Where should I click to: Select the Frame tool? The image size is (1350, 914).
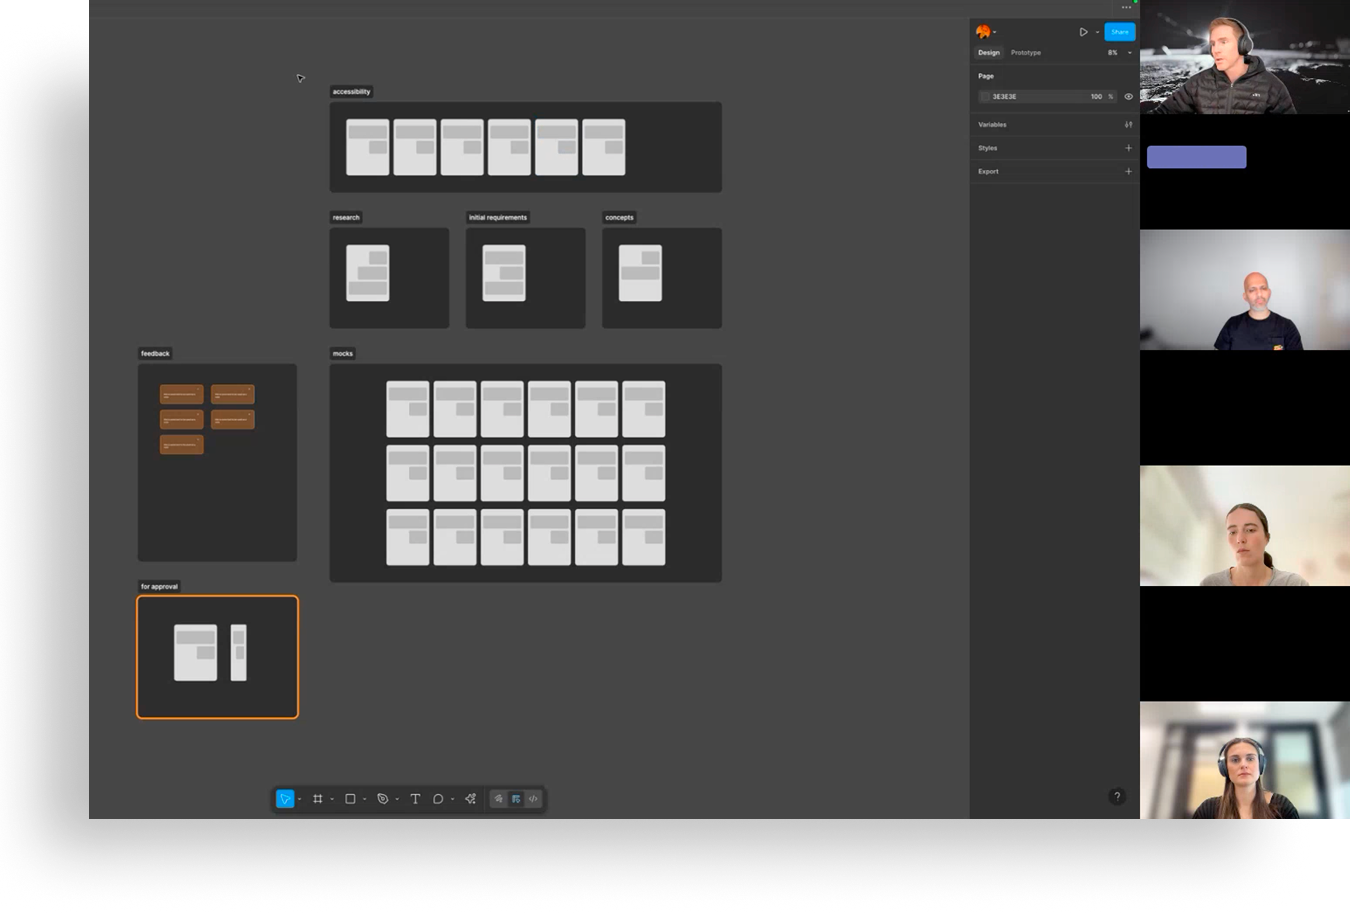click(318, 799)
